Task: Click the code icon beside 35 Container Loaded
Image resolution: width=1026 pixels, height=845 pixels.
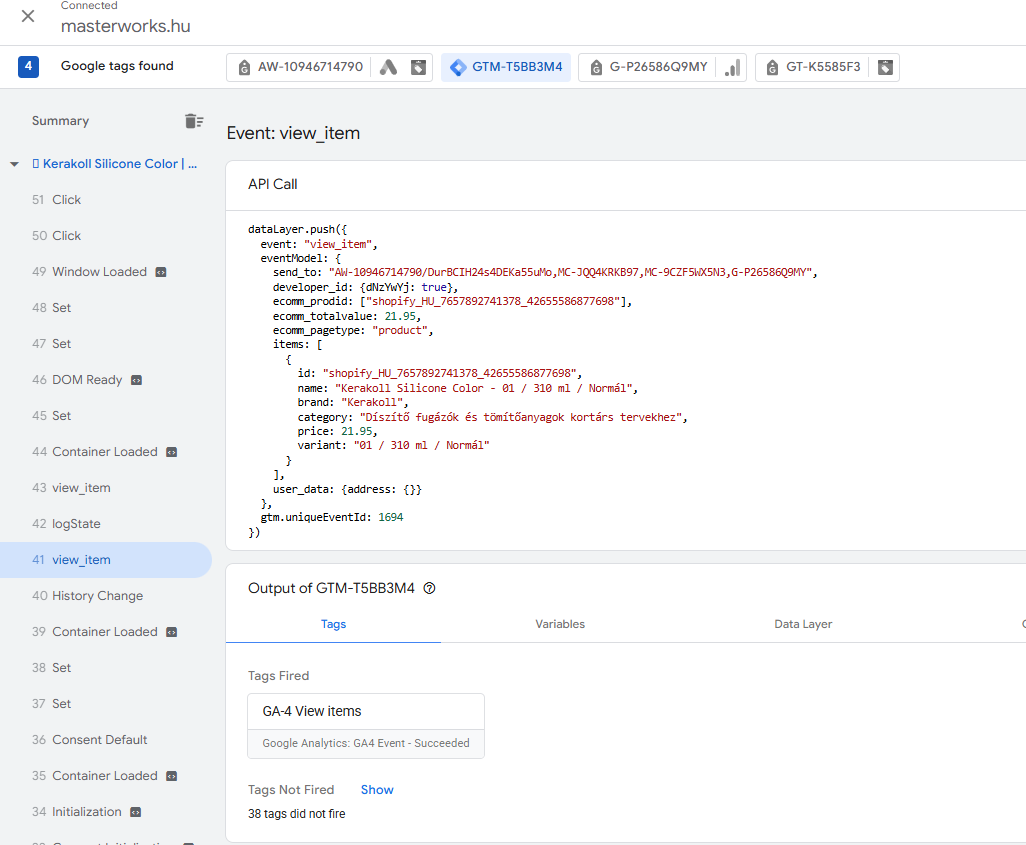Action: point(171,776)
